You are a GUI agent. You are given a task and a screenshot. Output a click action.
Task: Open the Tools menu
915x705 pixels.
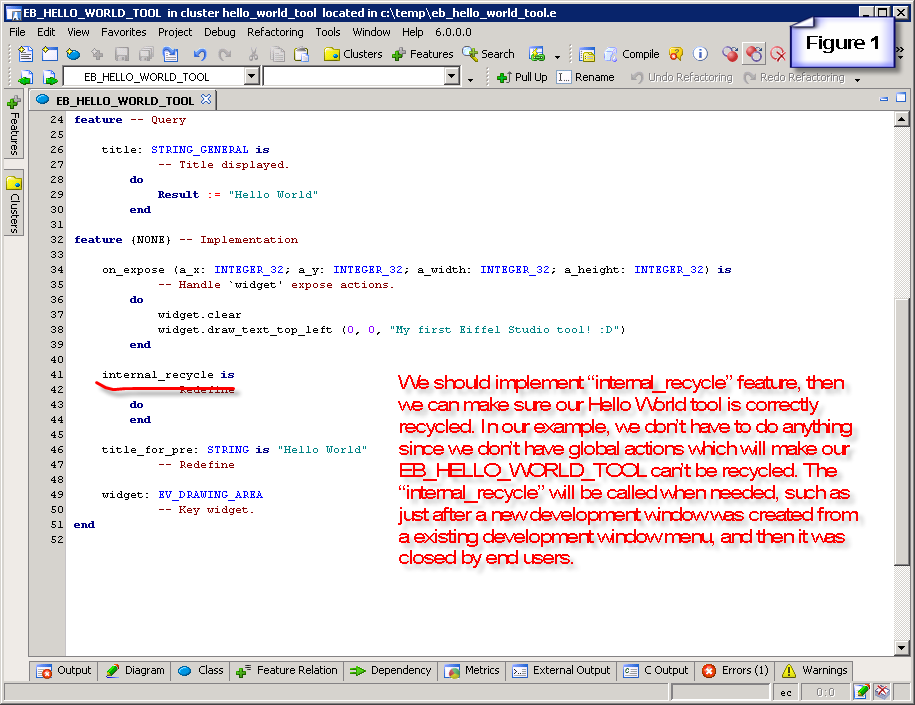click(328, 32)
